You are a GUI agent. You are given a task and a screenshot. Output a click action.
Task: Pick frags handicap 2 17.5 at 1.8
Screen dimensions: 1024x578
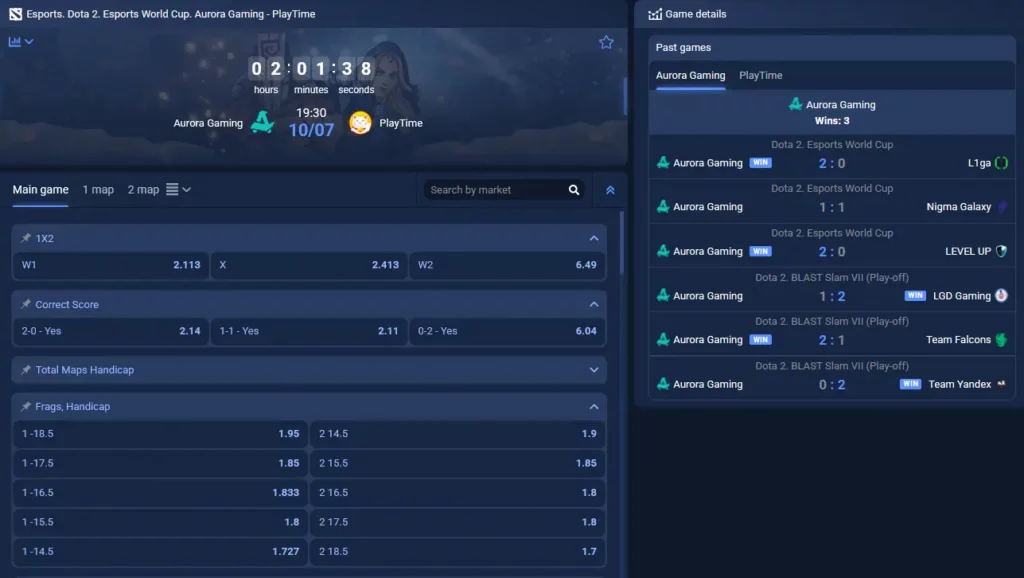[458, 522]
